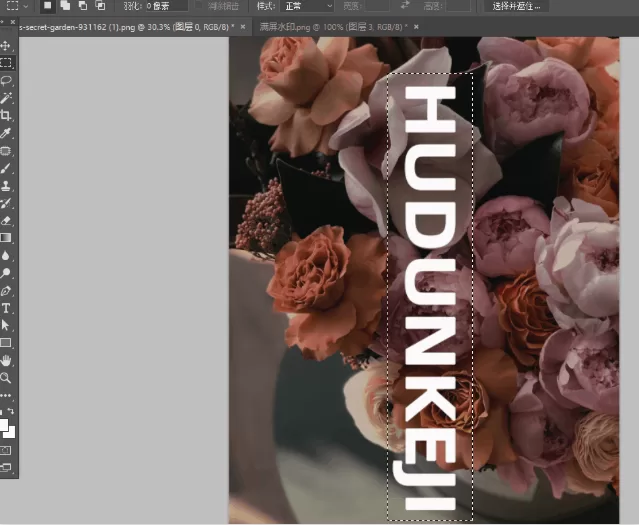Select the Eyedropper tool
This screenshot has width=639, height=525.
pyautogui.click(x=6, y=133)
